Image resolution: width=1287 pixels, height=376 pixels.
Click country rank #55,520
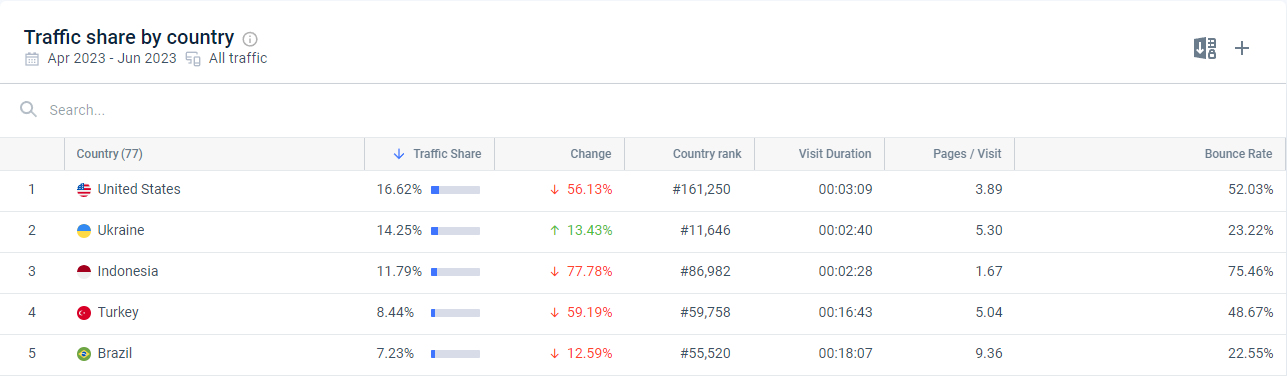(x=705, y=353)
